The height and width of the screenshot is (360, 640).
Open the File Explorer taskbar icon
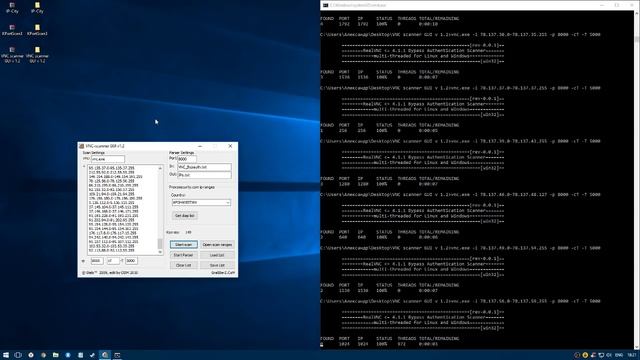pos(56,355)
